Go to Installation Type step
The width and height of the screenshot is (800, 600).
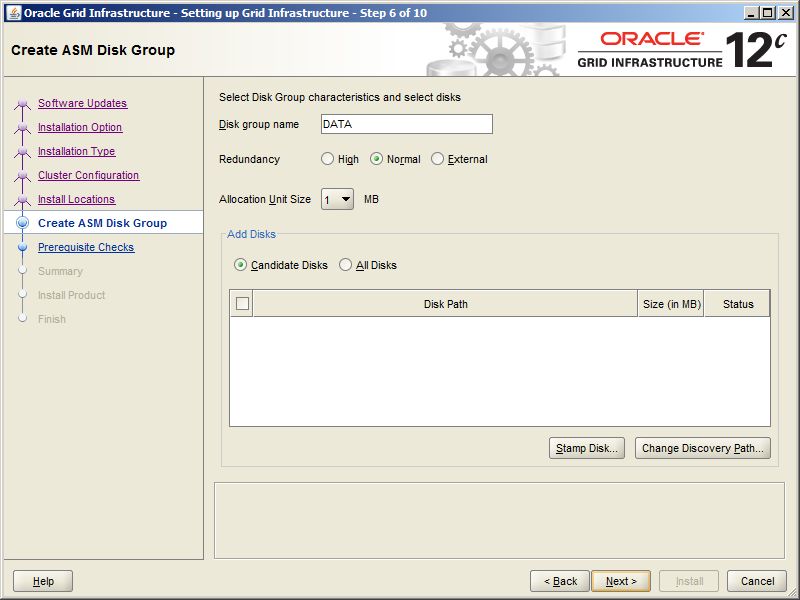click(77, 151)
